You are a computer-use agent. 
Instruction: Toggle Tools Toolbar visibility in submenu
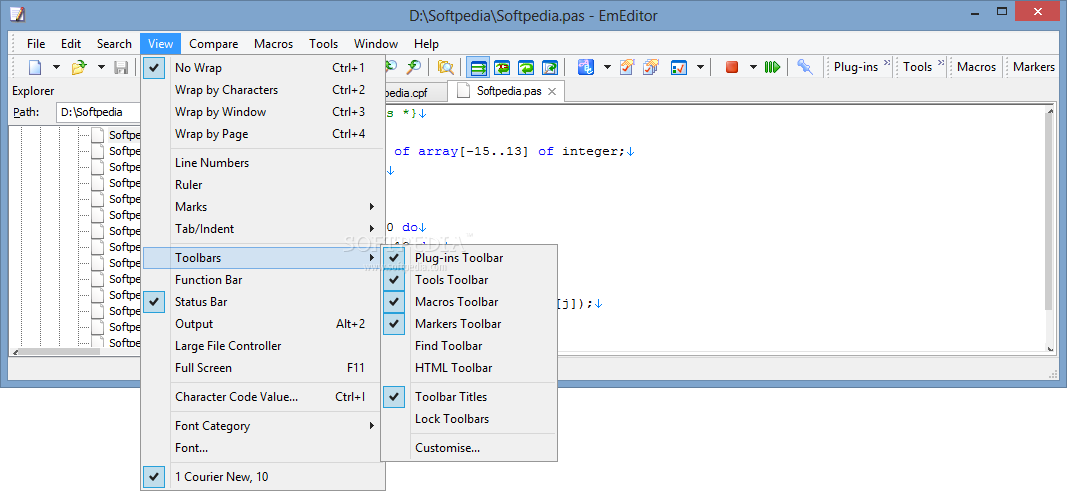click(x=470, y=280)
